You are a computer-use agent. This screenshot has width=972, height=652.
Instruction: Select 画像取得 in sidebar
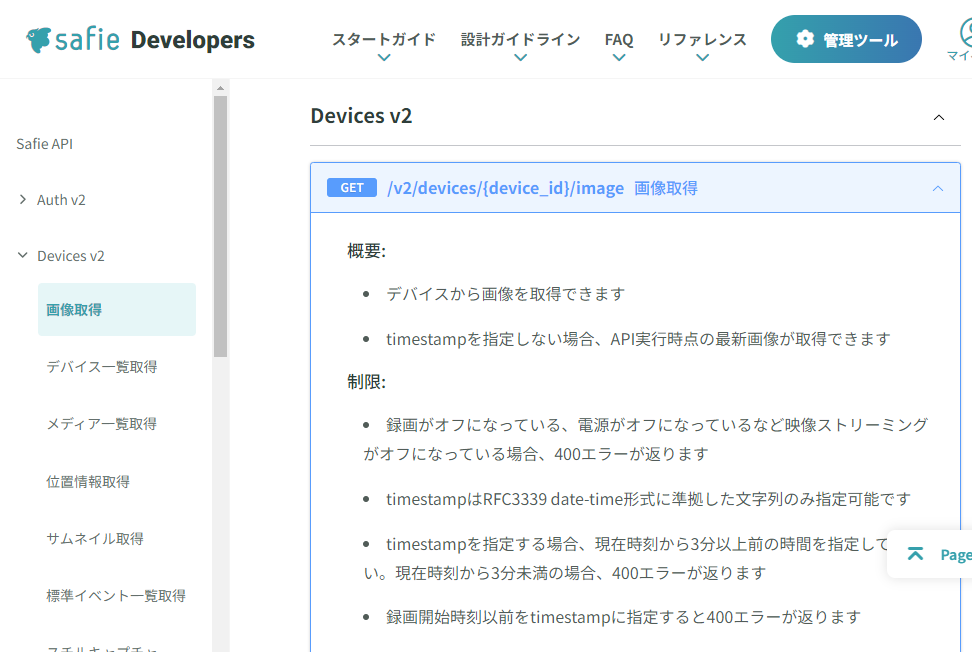click(x=117, y=309)
